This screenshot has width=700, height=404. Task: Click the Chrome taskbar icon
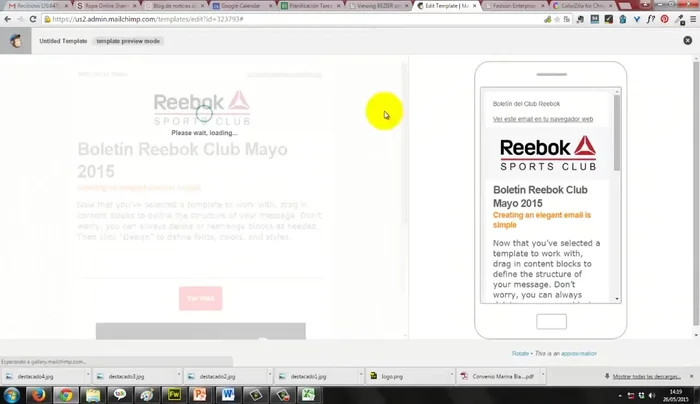[66, 395]
